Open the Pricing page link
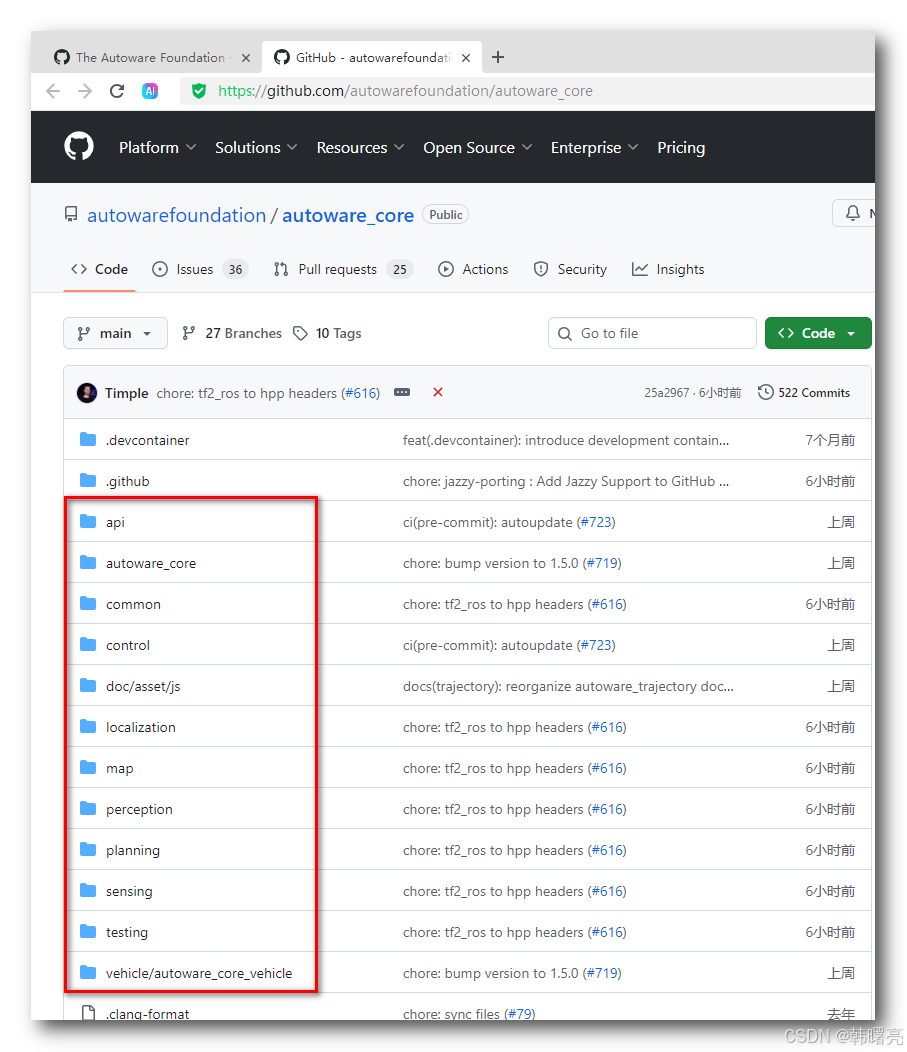The image size is (907, 1052). pos(681,148)
